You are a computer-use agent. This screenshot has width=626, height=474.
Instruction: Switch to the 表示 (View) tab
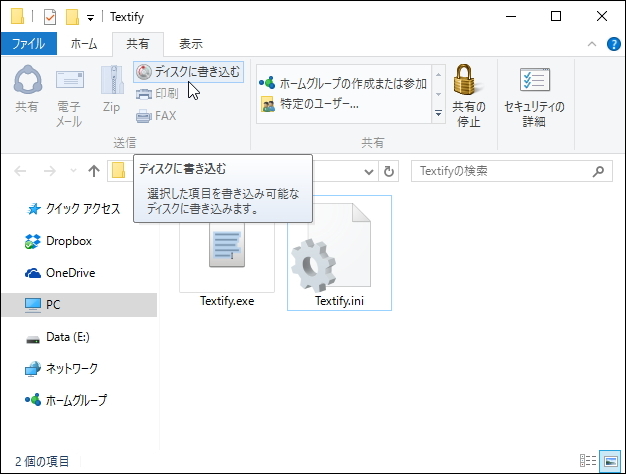pyautogui.click(x=190, y=44)
